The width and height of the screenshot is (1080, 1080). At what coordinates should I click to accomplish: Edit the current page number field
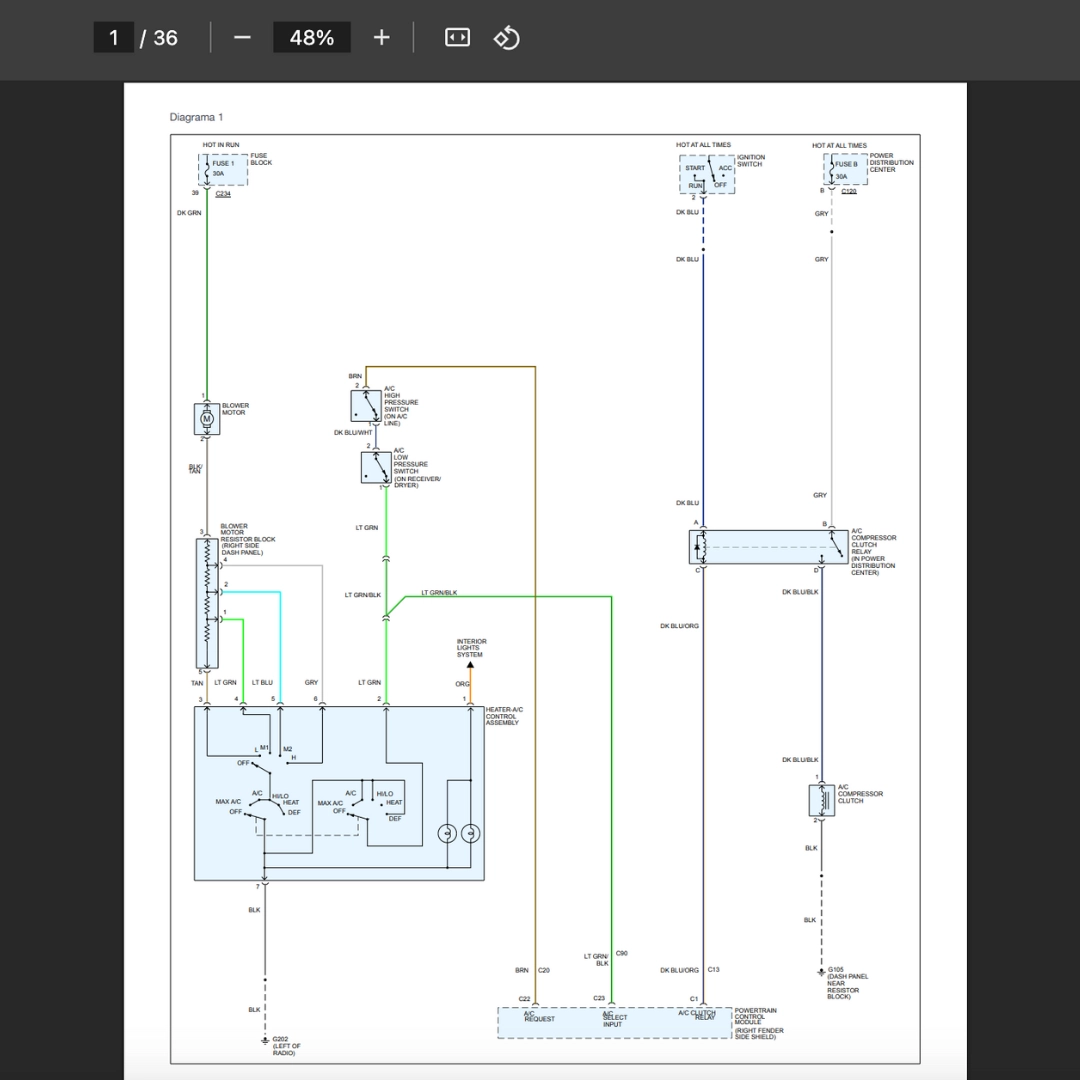(113, 37)
